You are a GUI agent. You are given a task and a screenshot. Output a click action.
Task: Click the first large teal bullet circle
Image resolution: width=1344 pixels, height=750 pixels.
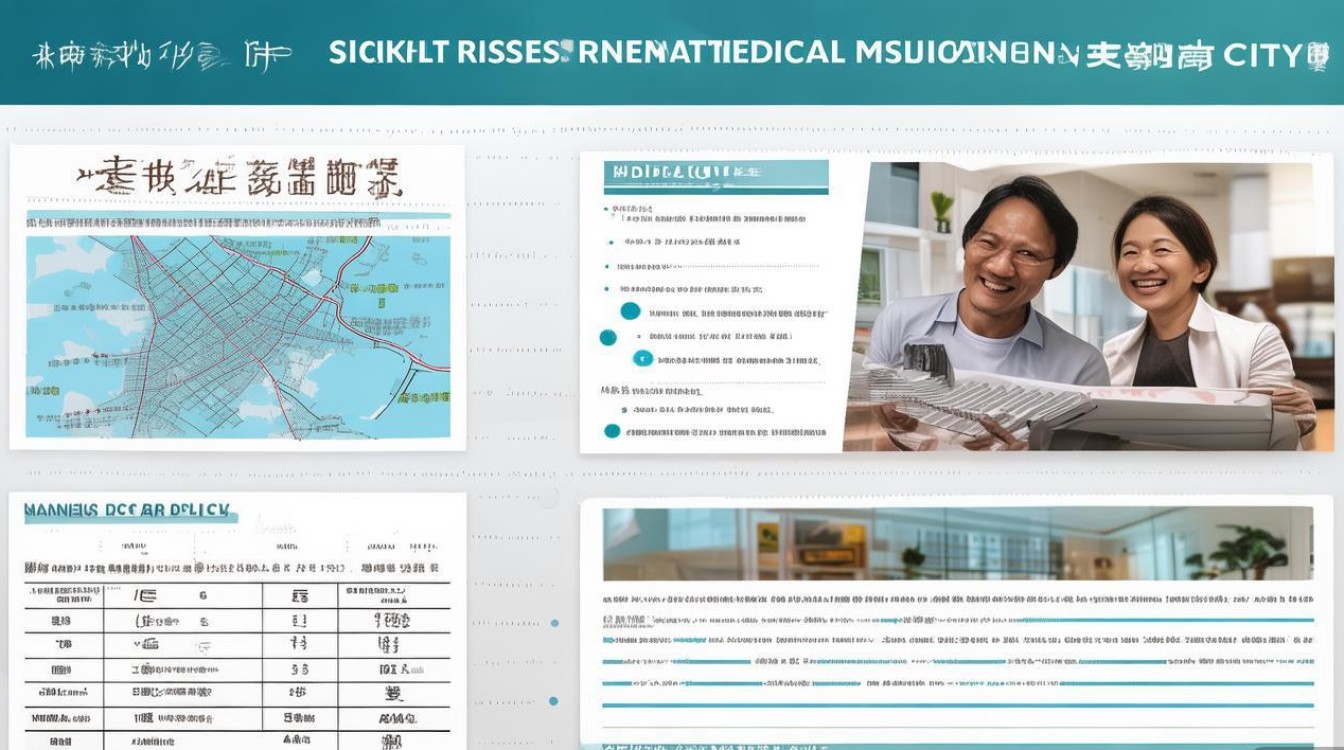630,311
